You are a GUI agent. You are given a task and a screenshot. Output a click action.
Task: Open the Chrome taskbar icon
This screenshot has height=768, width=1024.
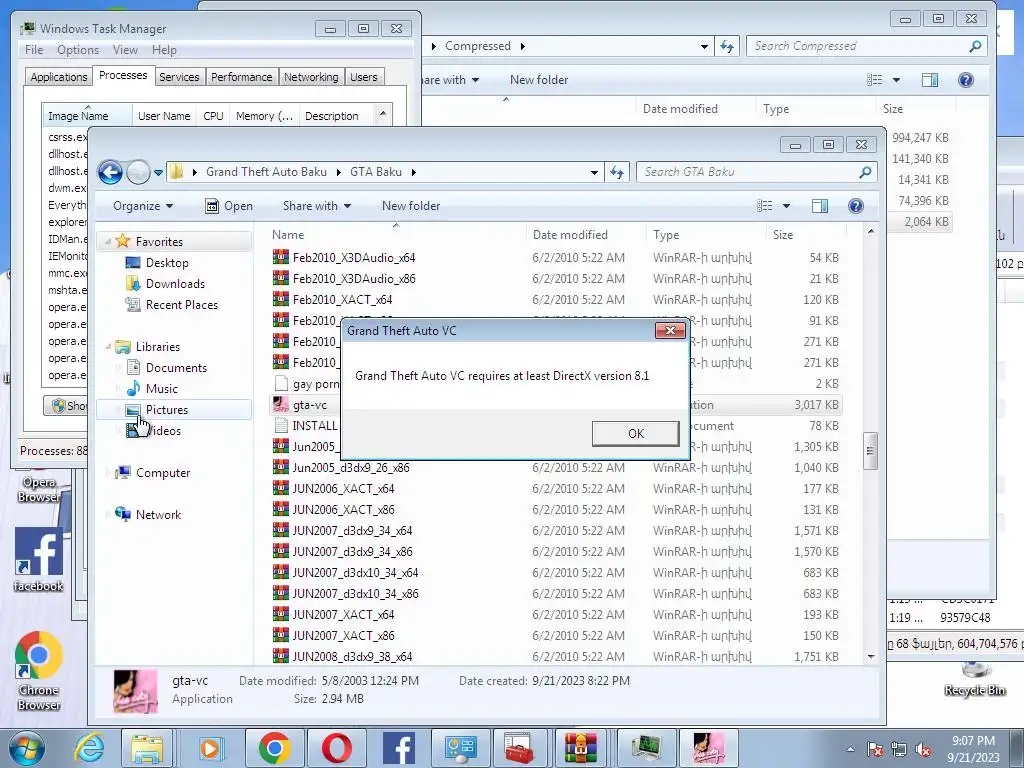coord(274,748)
